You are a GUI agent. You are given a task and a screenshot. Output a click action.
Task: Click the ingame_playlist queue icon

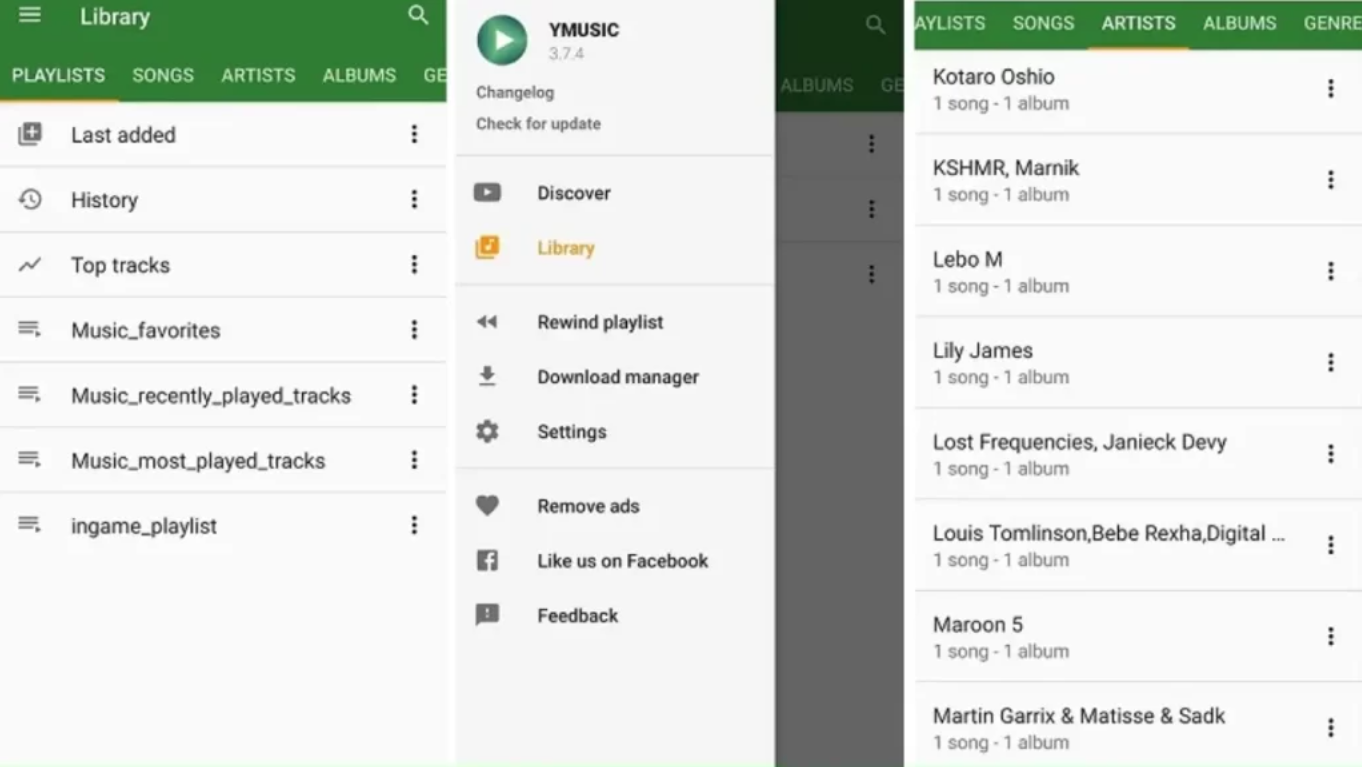click(x=30, y=525)
